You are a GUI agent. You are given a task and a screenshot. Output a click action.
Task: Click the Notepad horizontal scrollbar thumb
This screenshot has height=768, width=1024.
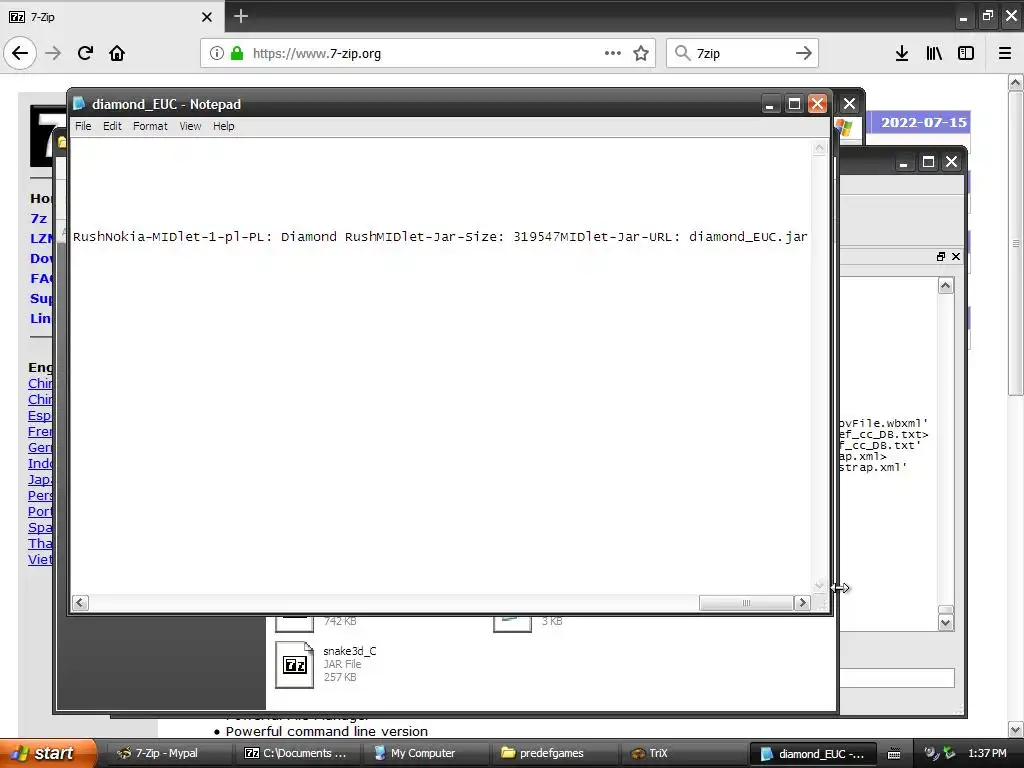pyautogui.click(x=746, y=603)
